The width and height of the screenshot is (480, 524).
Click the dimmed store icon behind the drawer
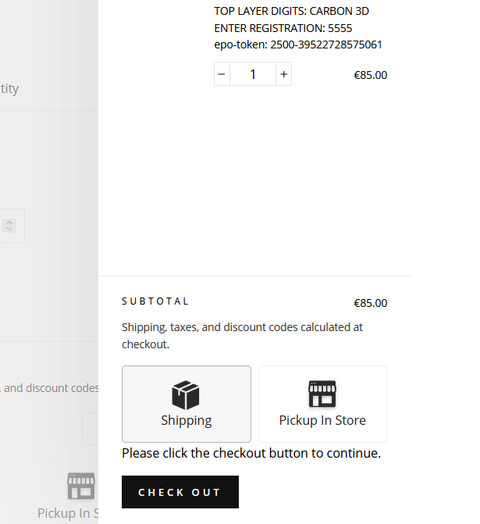(x=81, y=486)
